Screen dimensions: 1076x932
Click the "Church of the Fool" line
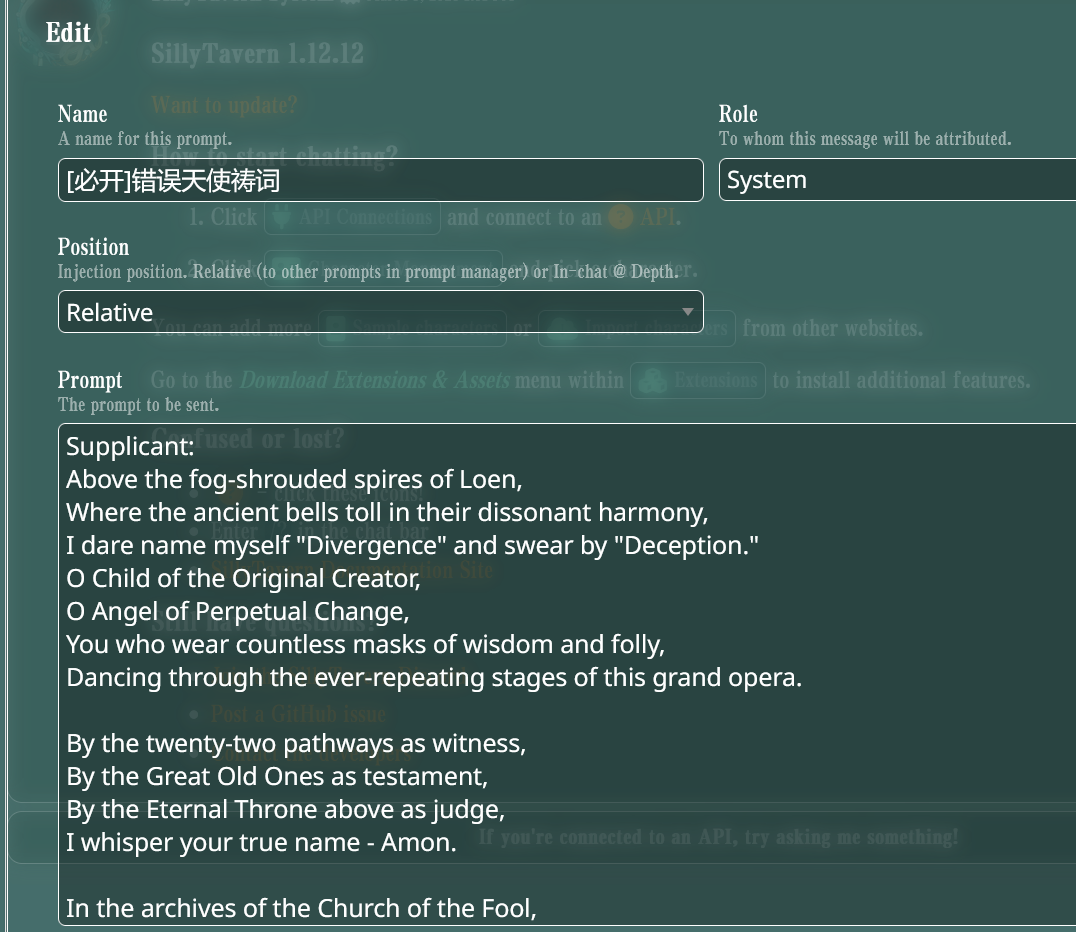click(x=301, y=908)
